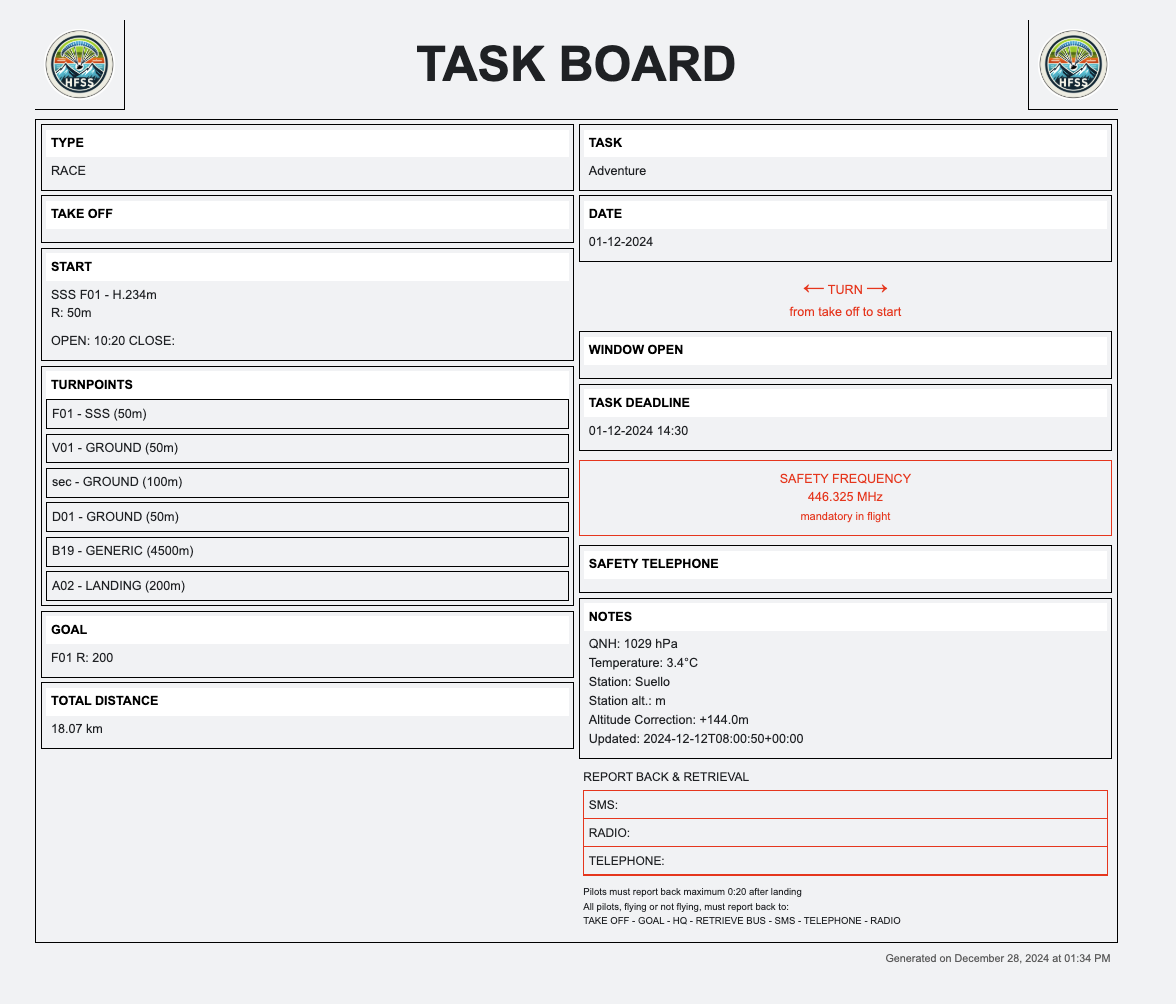Click task deadline 01-12-2024 14:30

(x=638, y=431)
